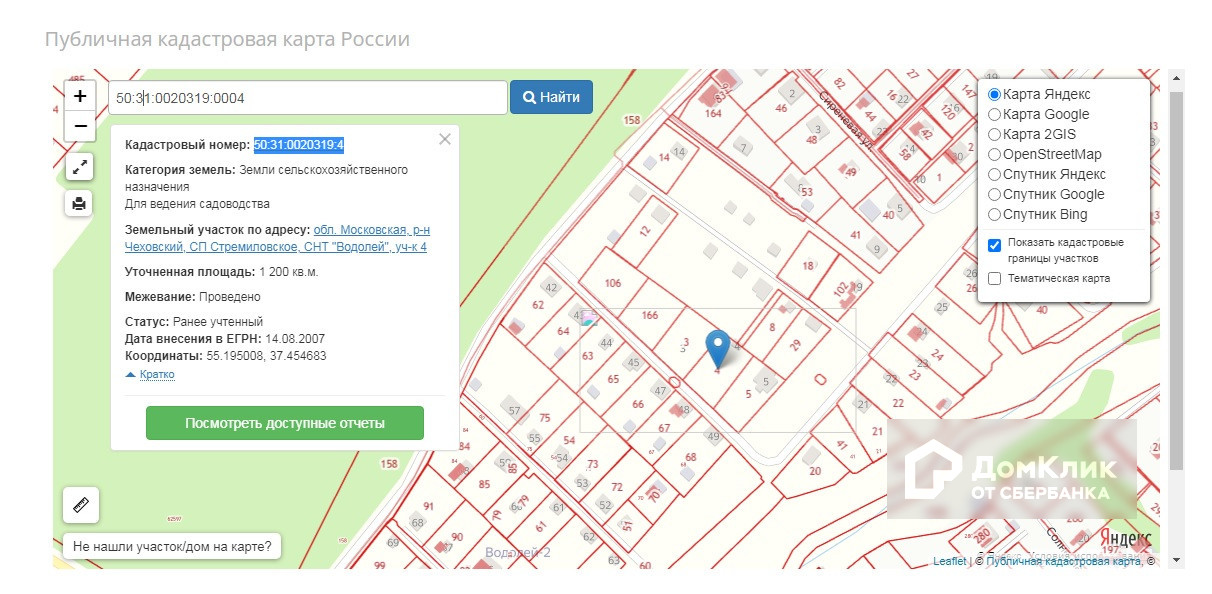Focus the cadastral number search field
The width and height of the screenshot is (1212, 594).
308,98
